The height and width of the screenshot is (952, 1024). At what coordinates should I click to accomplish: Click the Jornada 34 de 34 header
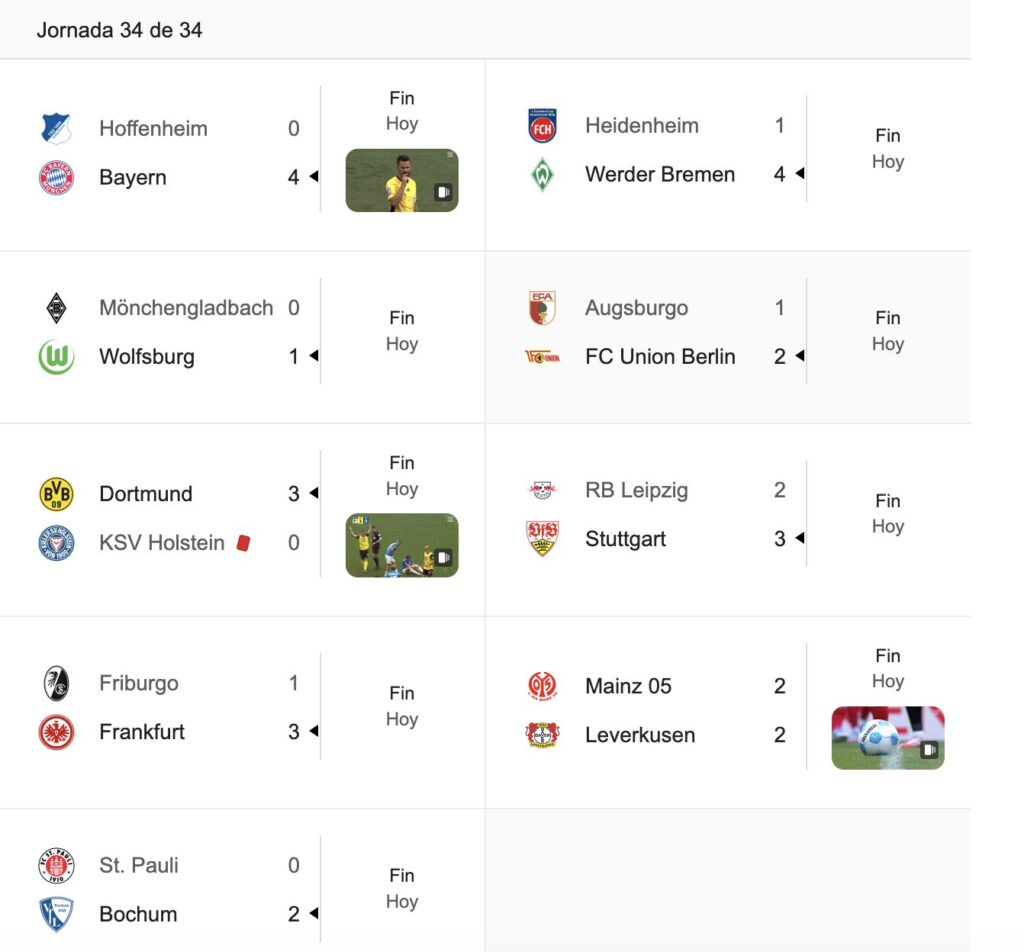(120, 30)
